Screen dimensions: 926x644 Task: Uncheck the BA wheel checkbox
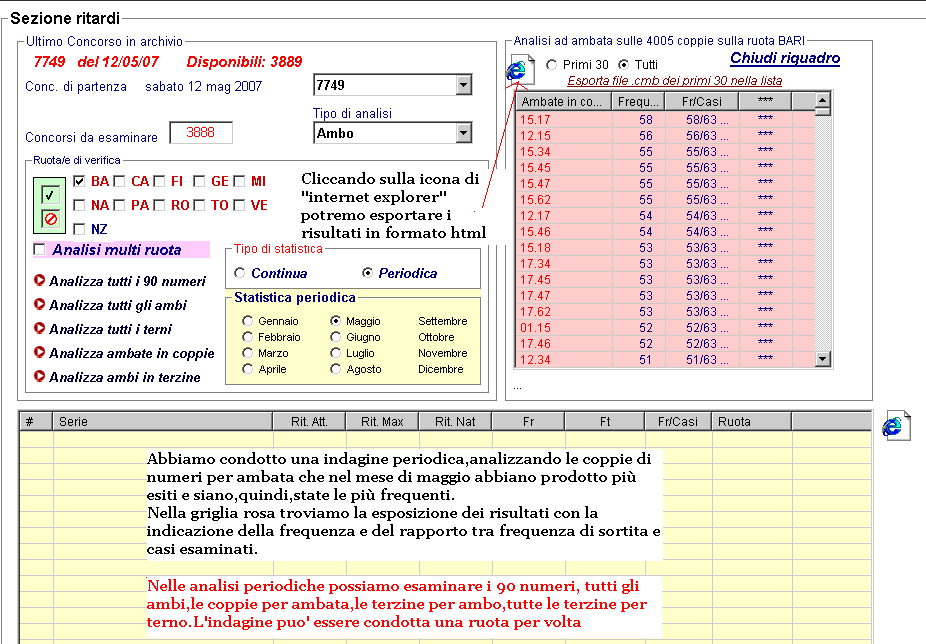[x=80, y=181]
